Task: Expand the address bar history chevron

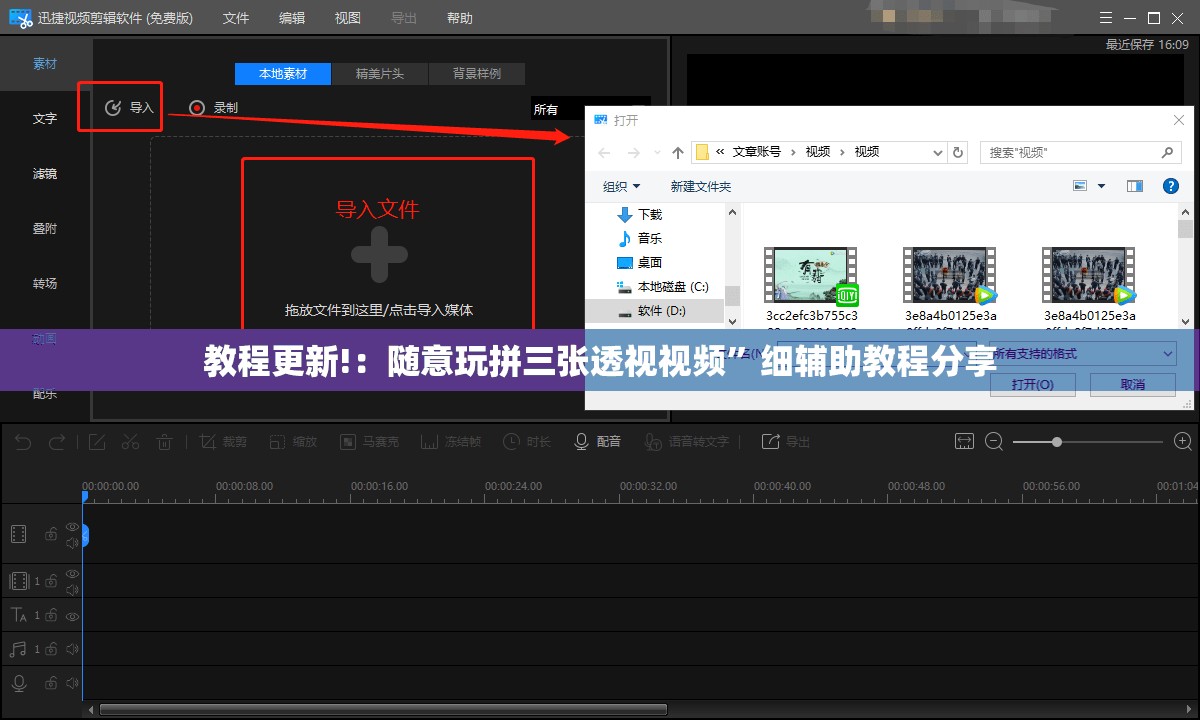Action: [937, 152]
